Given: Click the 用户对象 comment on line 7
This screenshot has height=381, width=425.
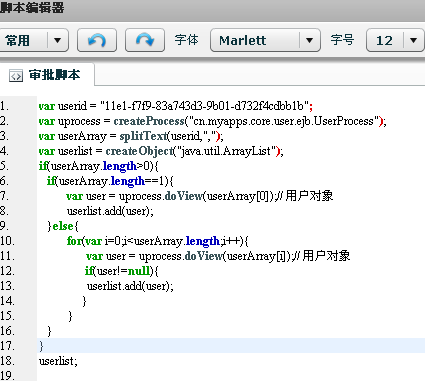Looking at the screenshot, I should pos(309,196).
